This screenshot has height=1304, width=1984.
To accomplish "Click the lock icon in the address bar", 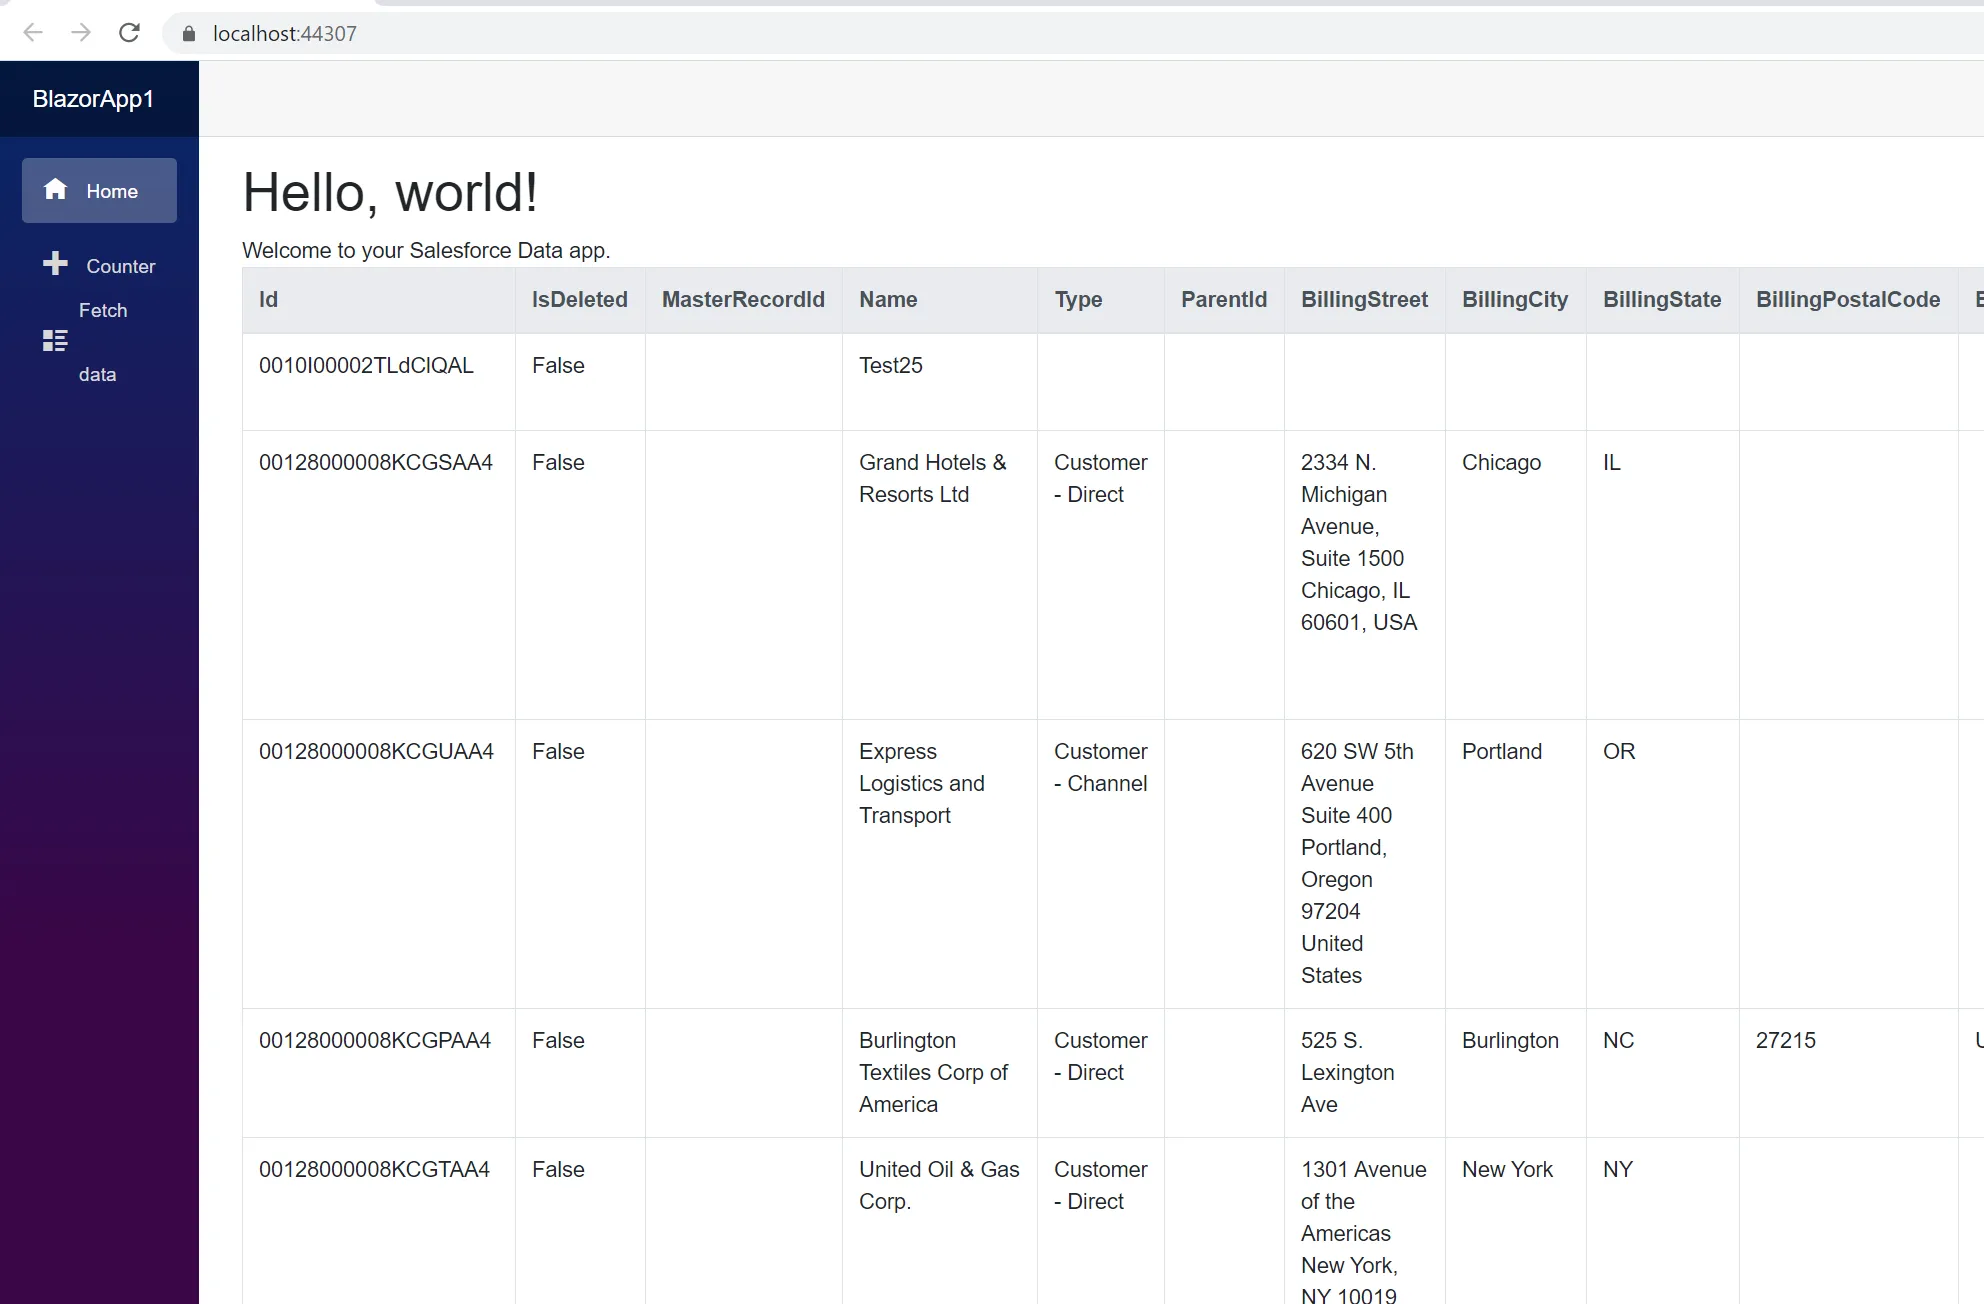I will click(188, 33).
